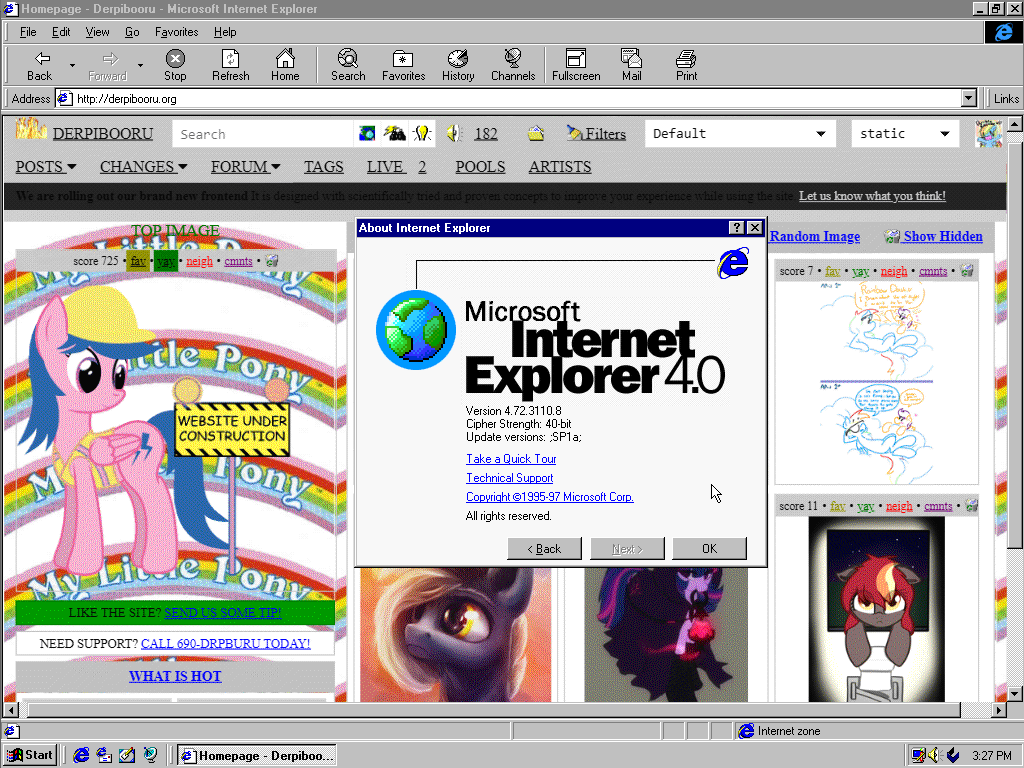This screenshot has width=1024, height=768.
Task: Open the static theme dropdown
Action: [905, 133]
